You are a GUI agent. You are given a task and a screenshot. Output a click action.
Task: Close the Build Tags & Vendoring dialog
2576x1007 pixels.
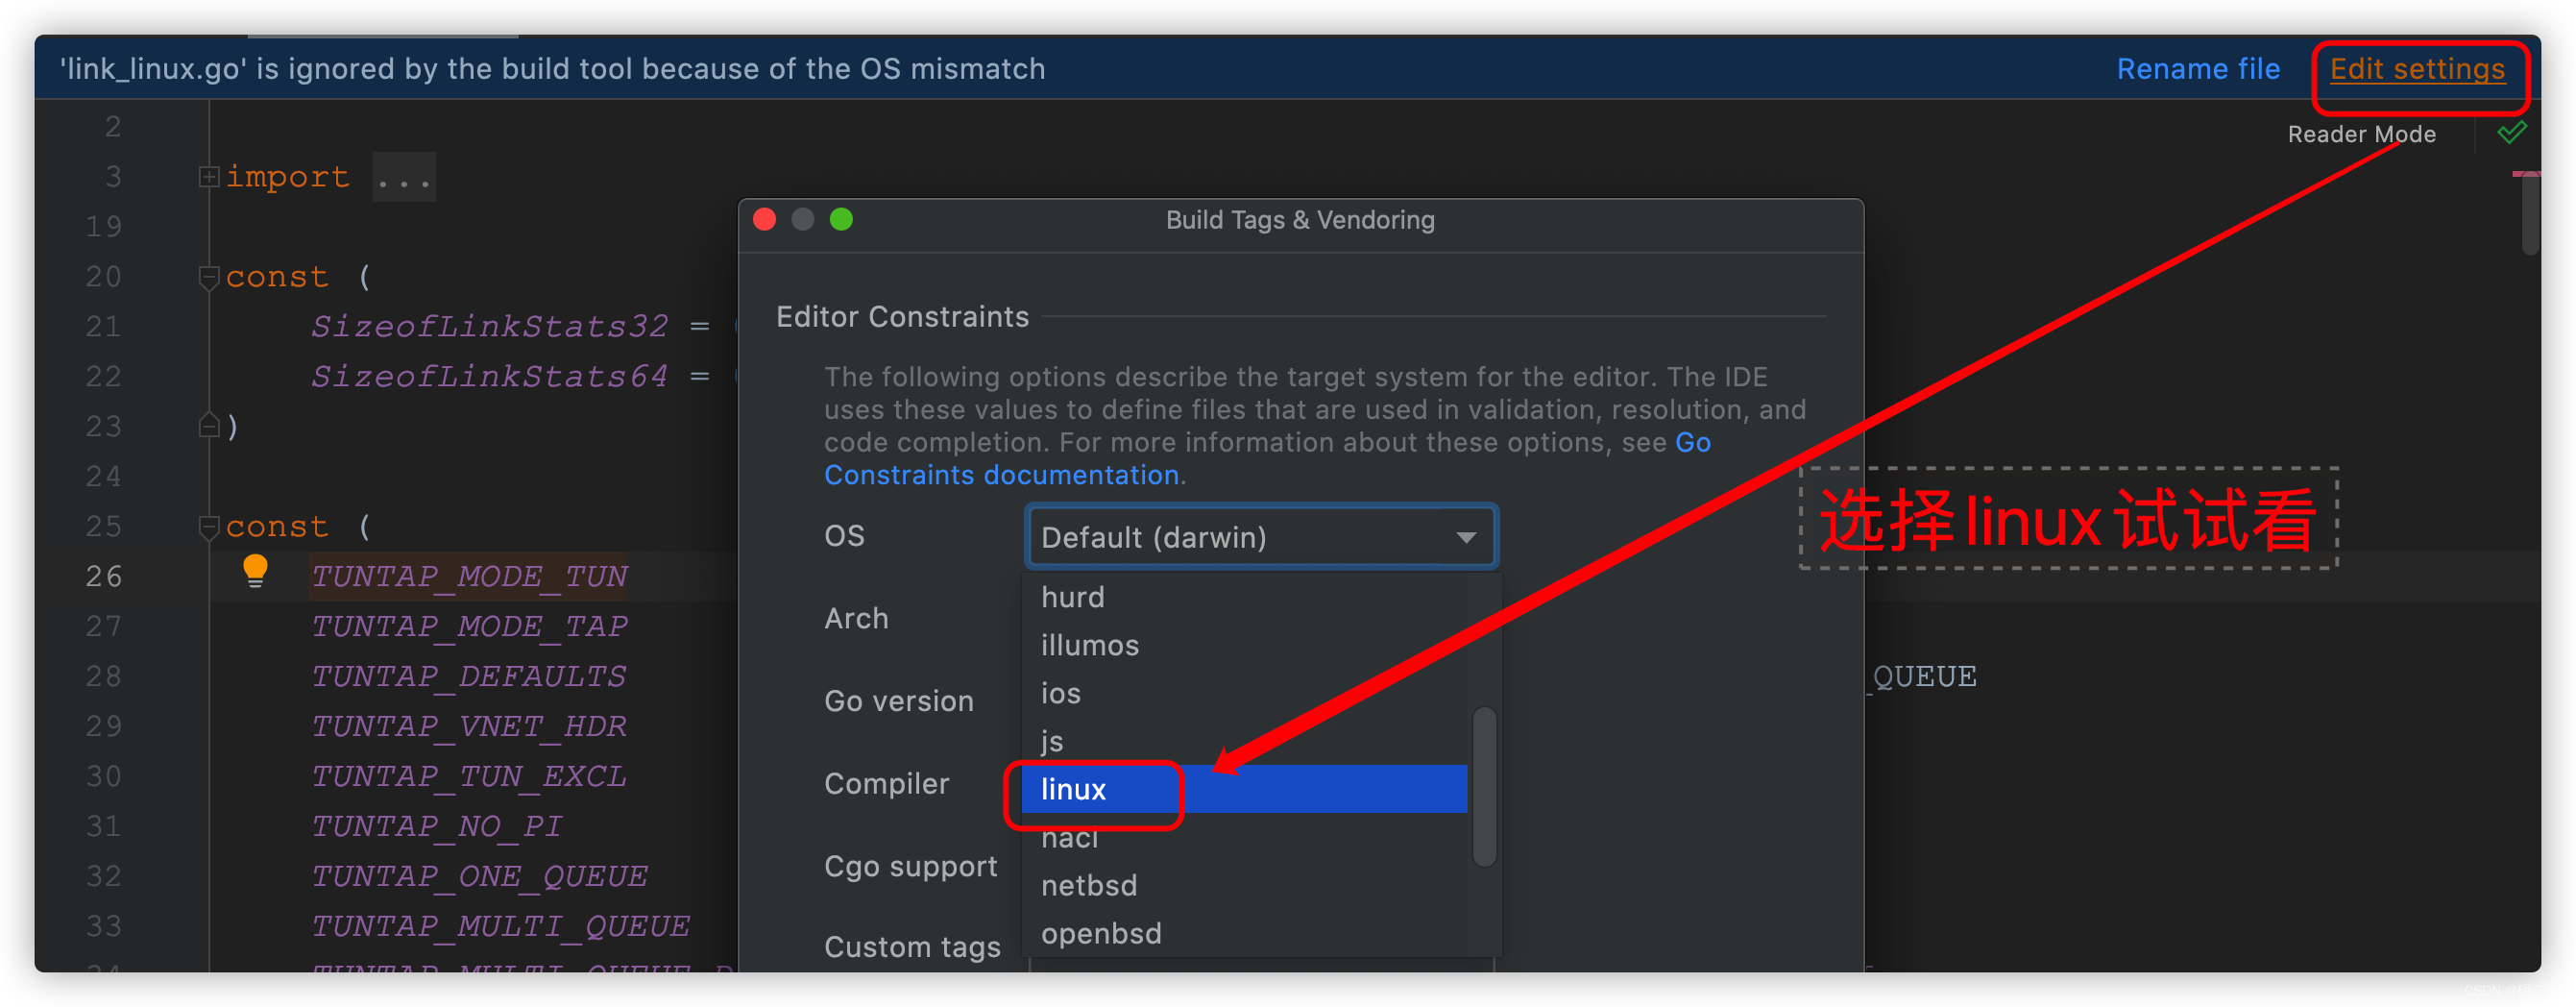tap(764, 219)
